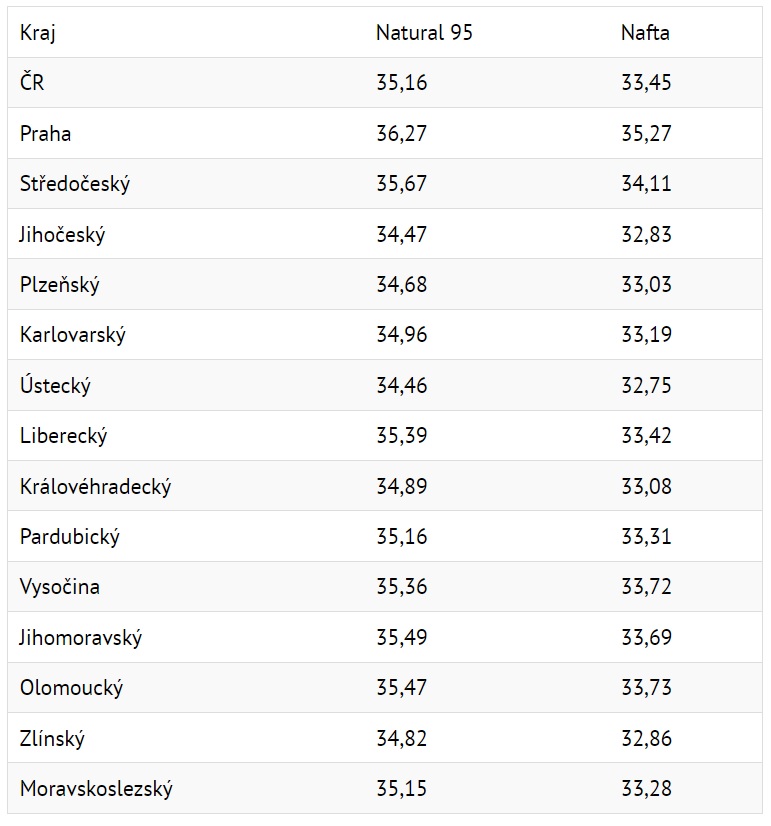Click the Pardubický region cell
The width and height of the screenshot is (771, 826).
(x=70, y=537)
